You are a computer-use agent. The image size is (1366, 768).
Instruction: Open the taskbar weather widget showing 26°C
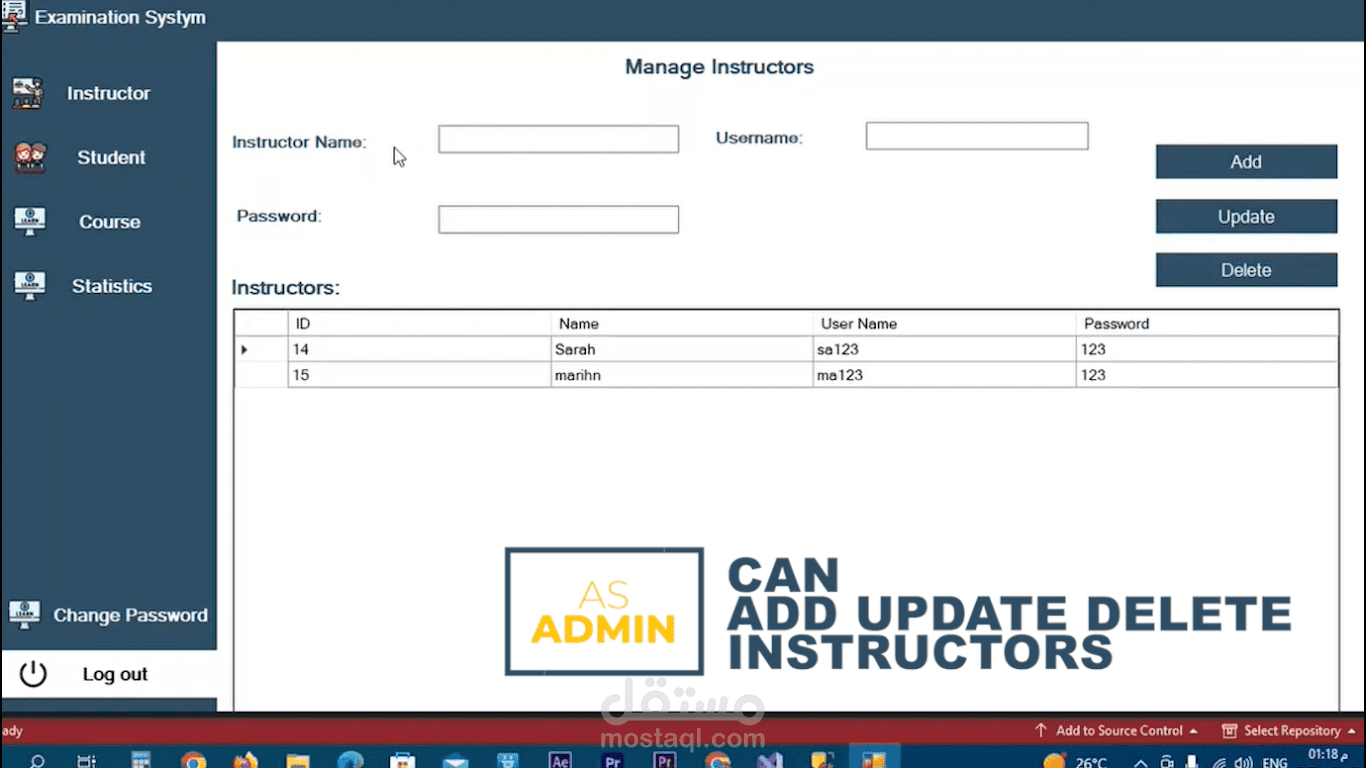1076,762
